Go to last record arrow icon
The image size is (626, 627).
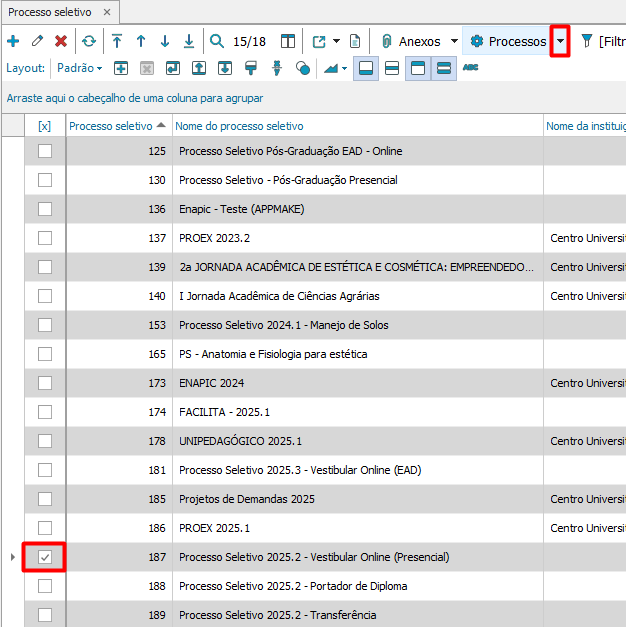[189, 41]
